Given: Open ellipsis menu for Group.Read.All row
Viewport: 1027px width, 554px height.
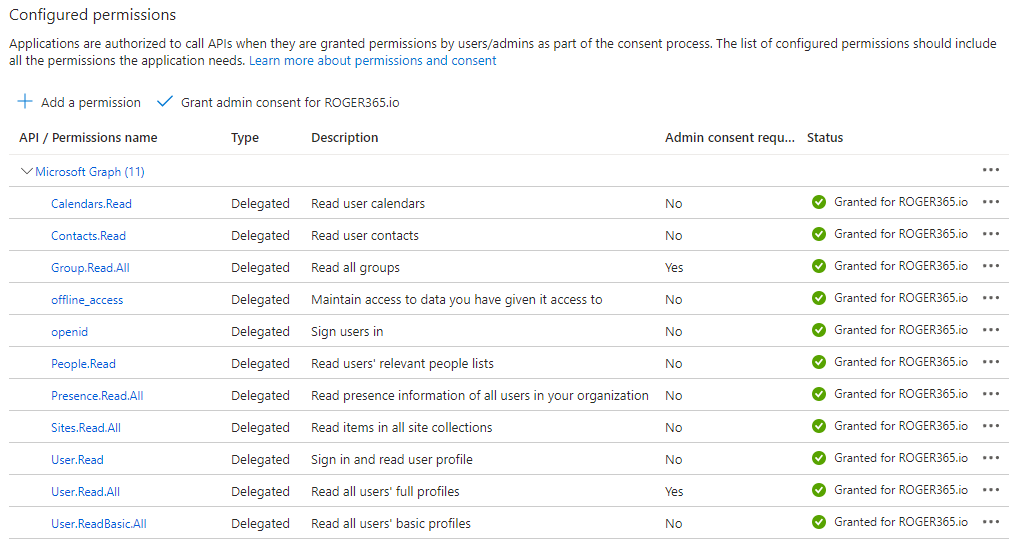Looking at the screenshot, I should tap(991, 266).
